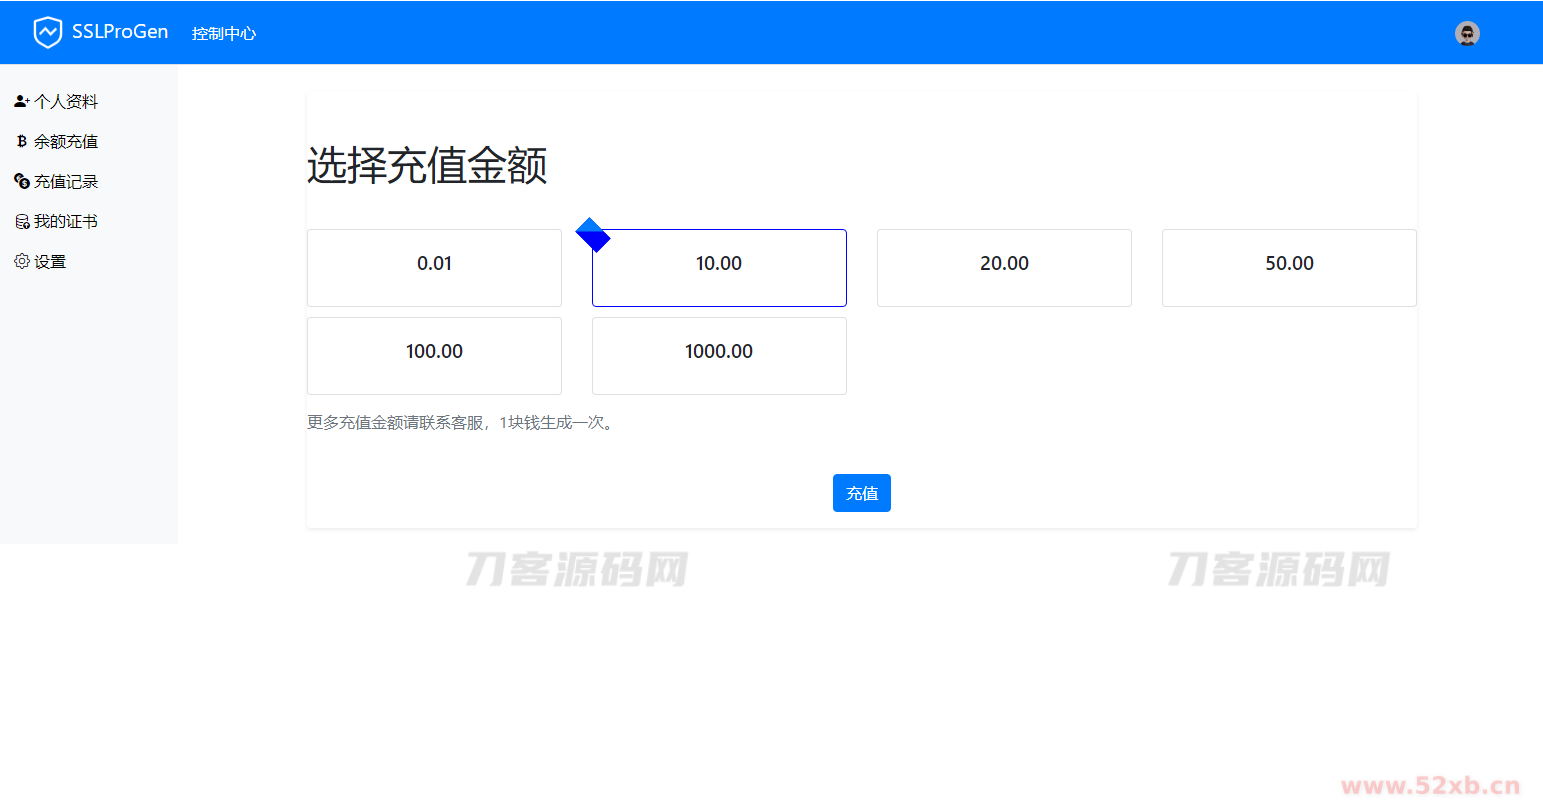Screen dimensions: 1543x809
Task: Select the 10.00 recharge amount
Action: click(x=719, y=268)
